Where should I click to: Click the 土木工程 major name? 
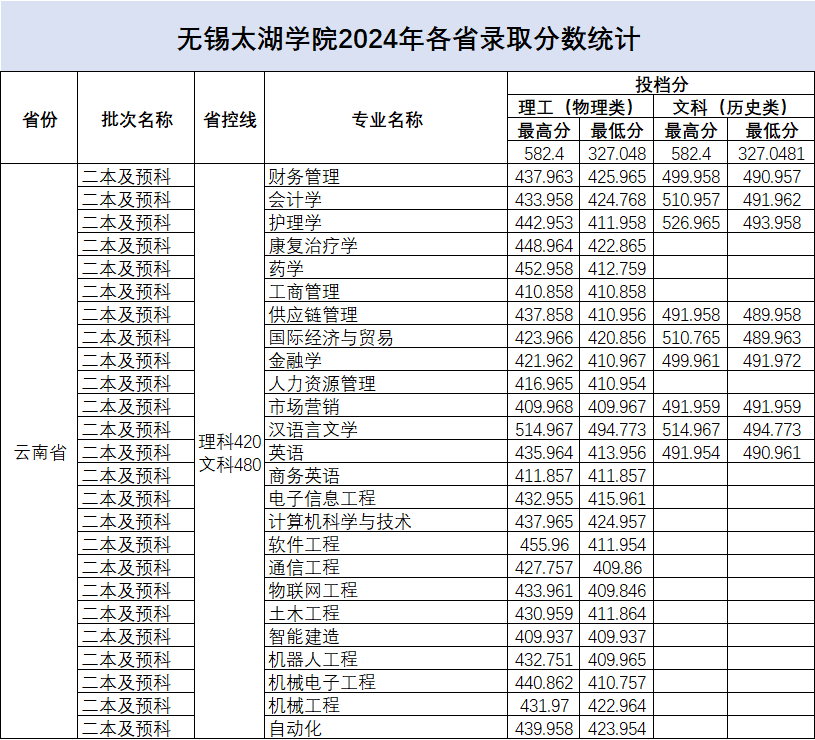304,614
